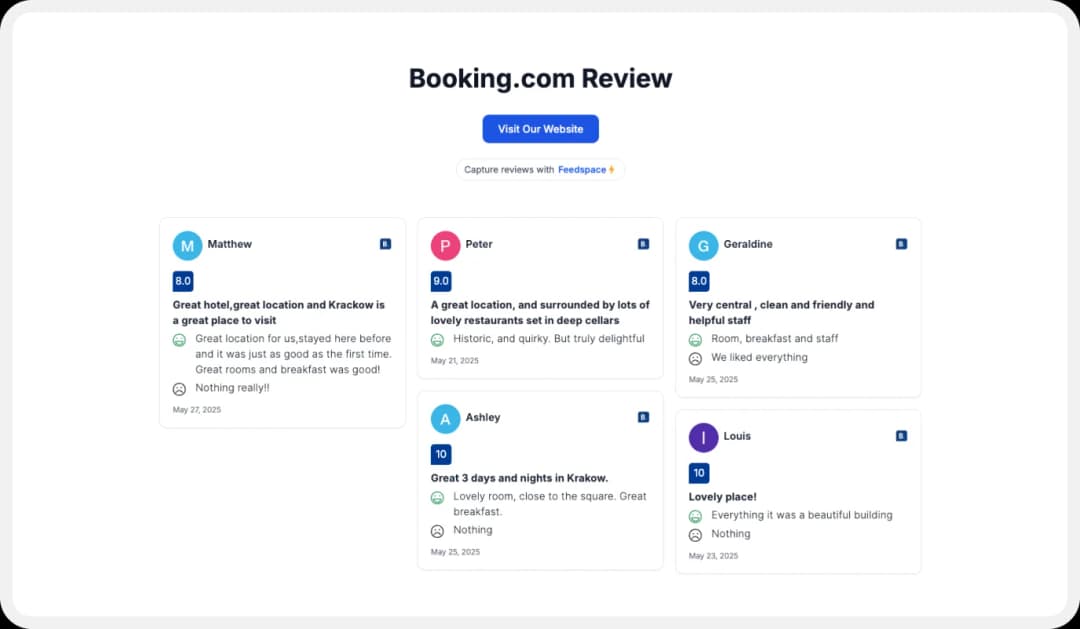Image resolution: width=1080 pixels, height=629 pixels.
Task: Click the Booking.com logo on Matthew's card
Action: coord(383,243)
